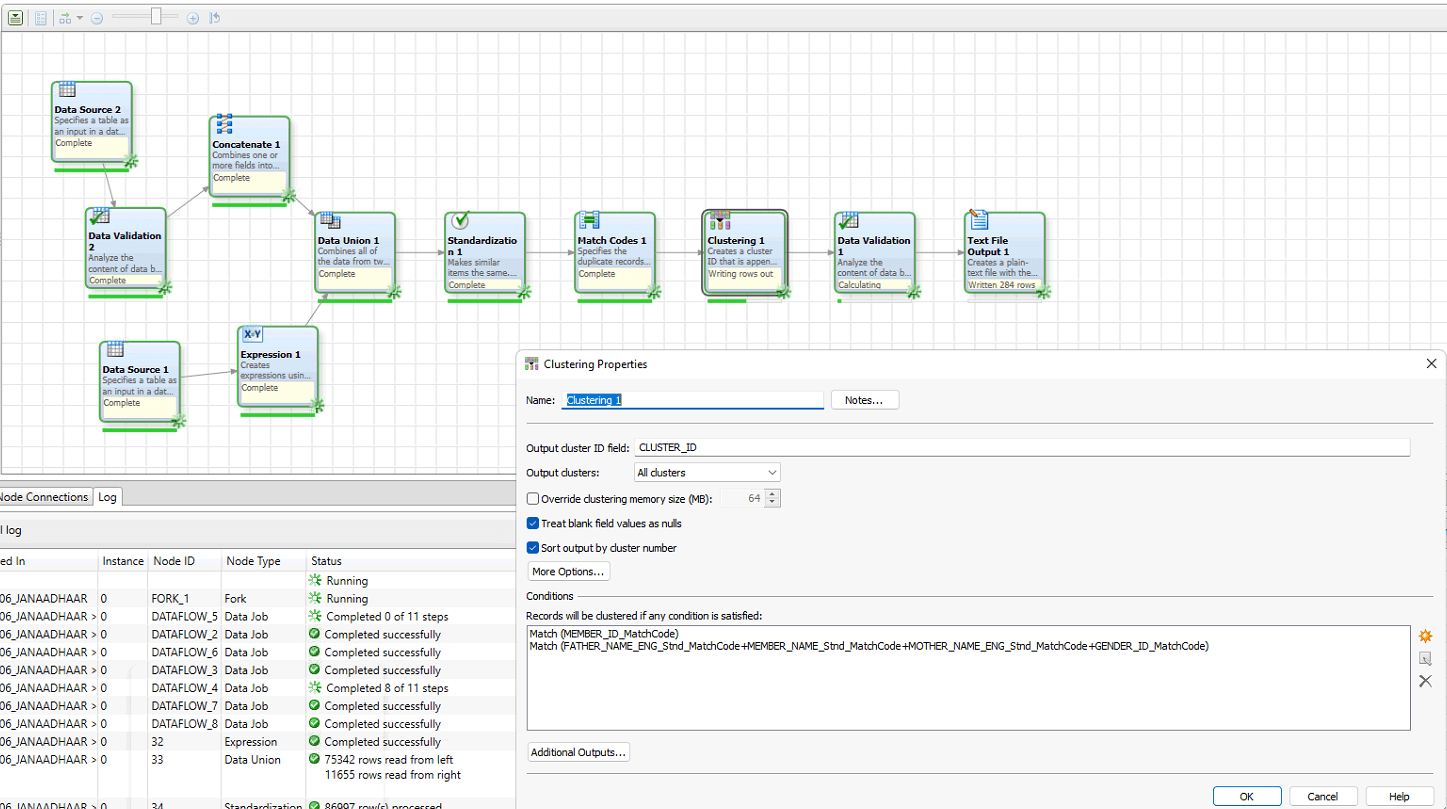Click the zoom out minus icon on the toolbar
The image size is (1447, 809).
[x=97, y=17]
